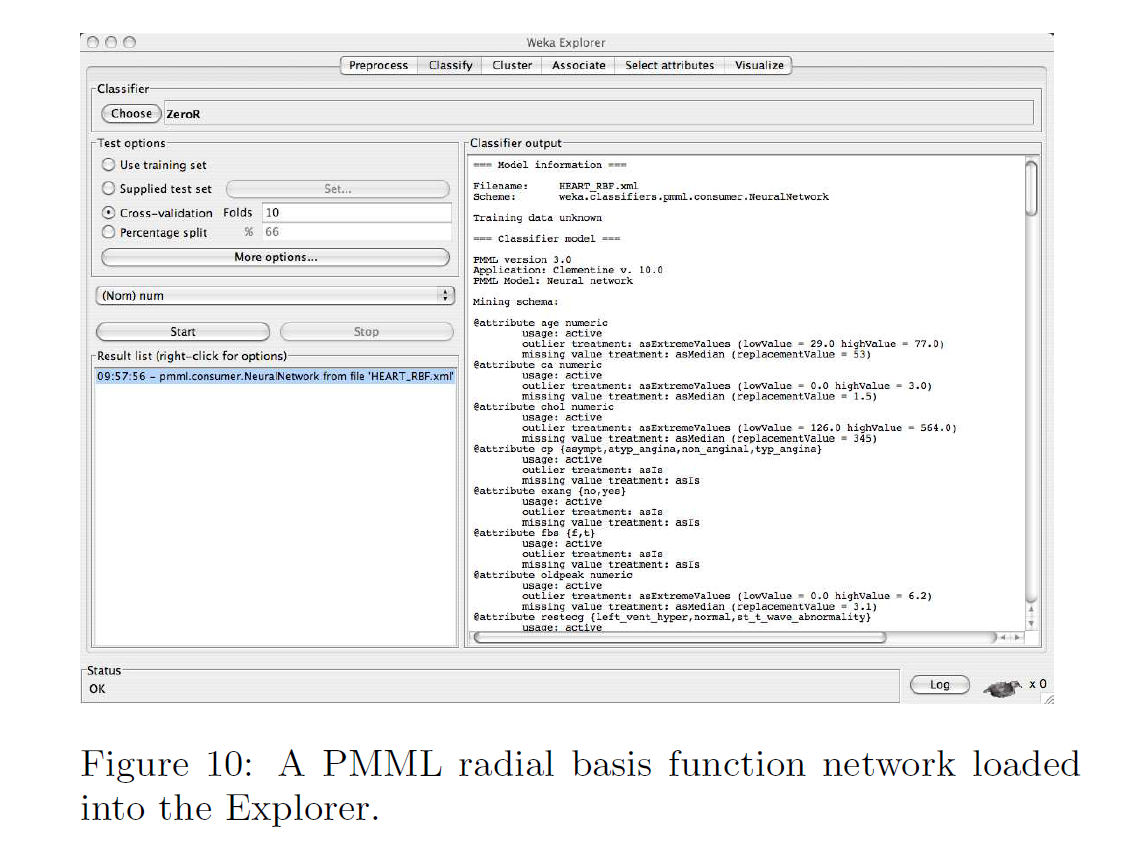Click the vertical scrollbar down arrow
Image resolution: width=1130 pixels, height=846 pixels.
coord(1031,623)
